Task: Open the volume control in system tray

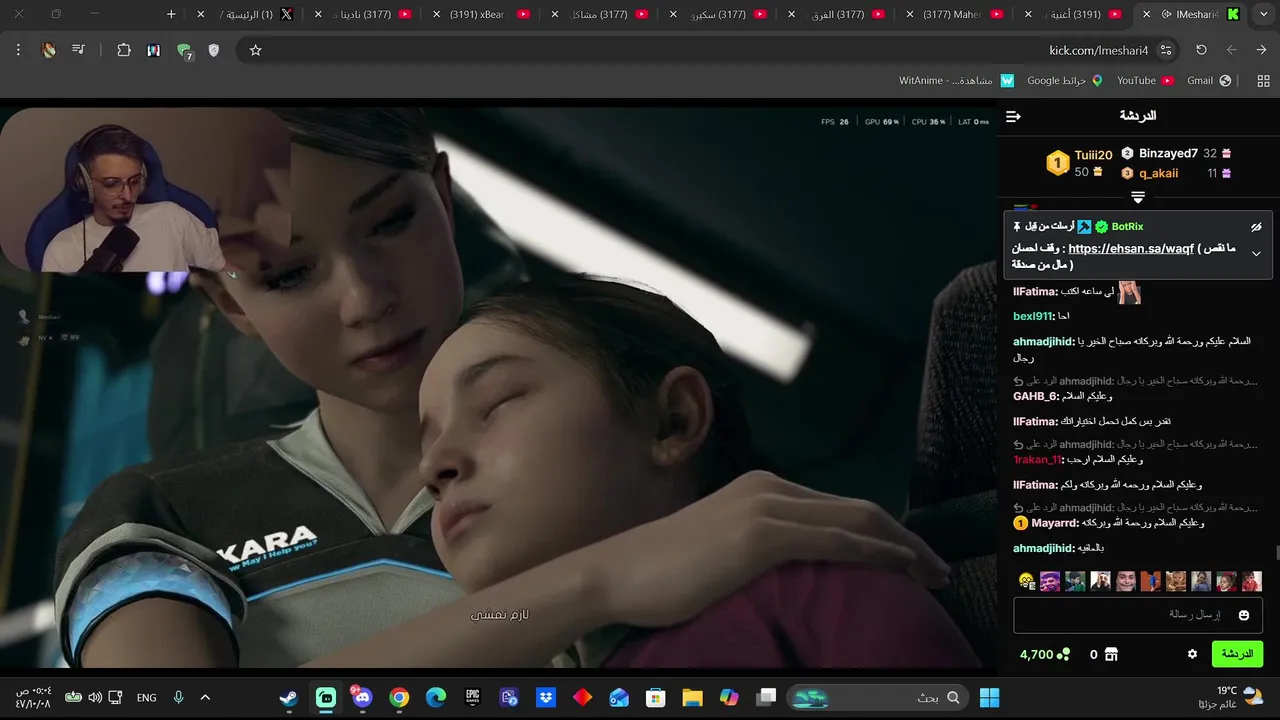Action: pyautogui.click(x=95, y=697)
